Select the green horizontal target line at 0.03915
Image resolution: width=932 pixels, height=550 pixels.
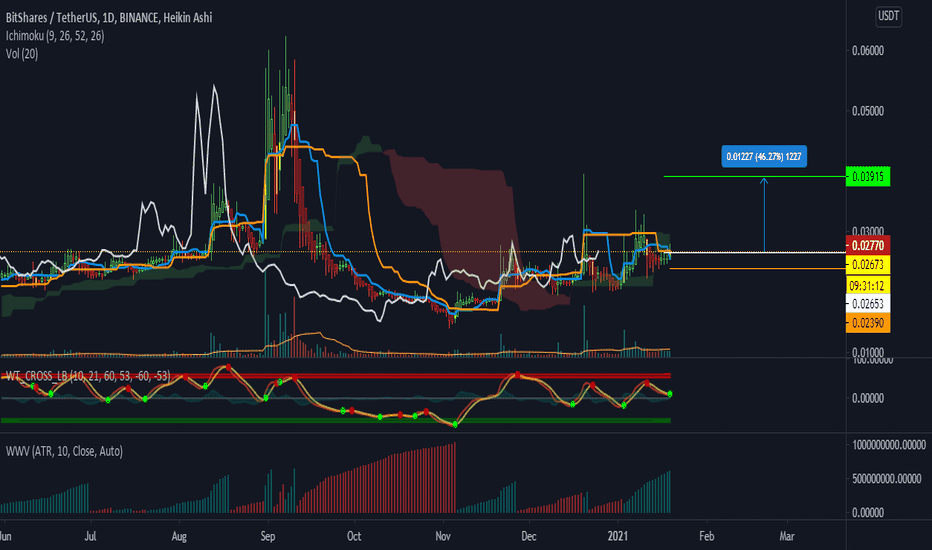(x=755, y=177)
